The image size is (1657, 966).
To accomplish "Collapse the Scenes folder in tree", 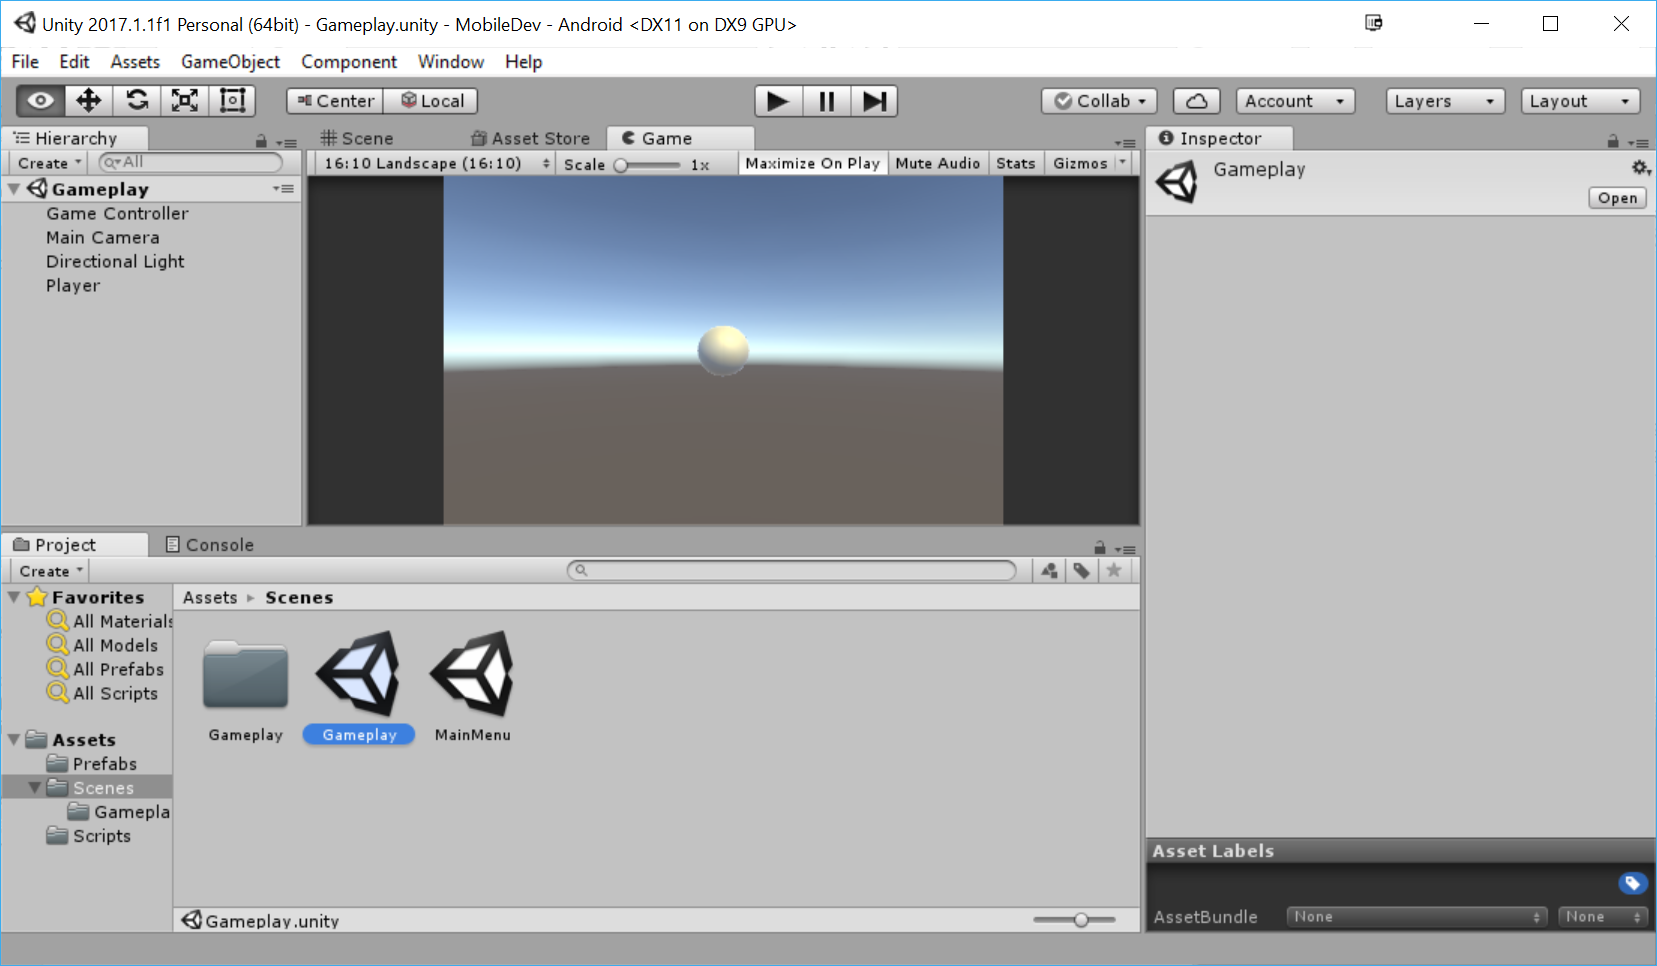I will (x=35, y=788).
